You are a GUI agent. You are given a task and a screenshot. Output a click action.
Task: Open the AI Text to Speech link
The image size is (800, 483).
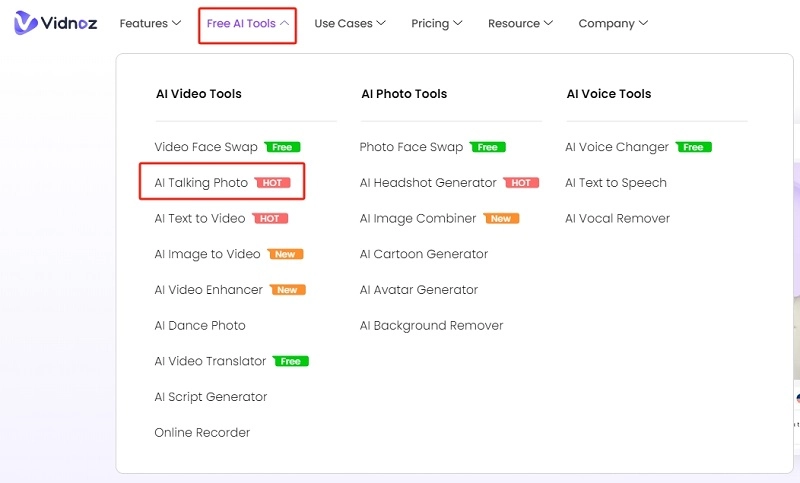tap(616, 183)
